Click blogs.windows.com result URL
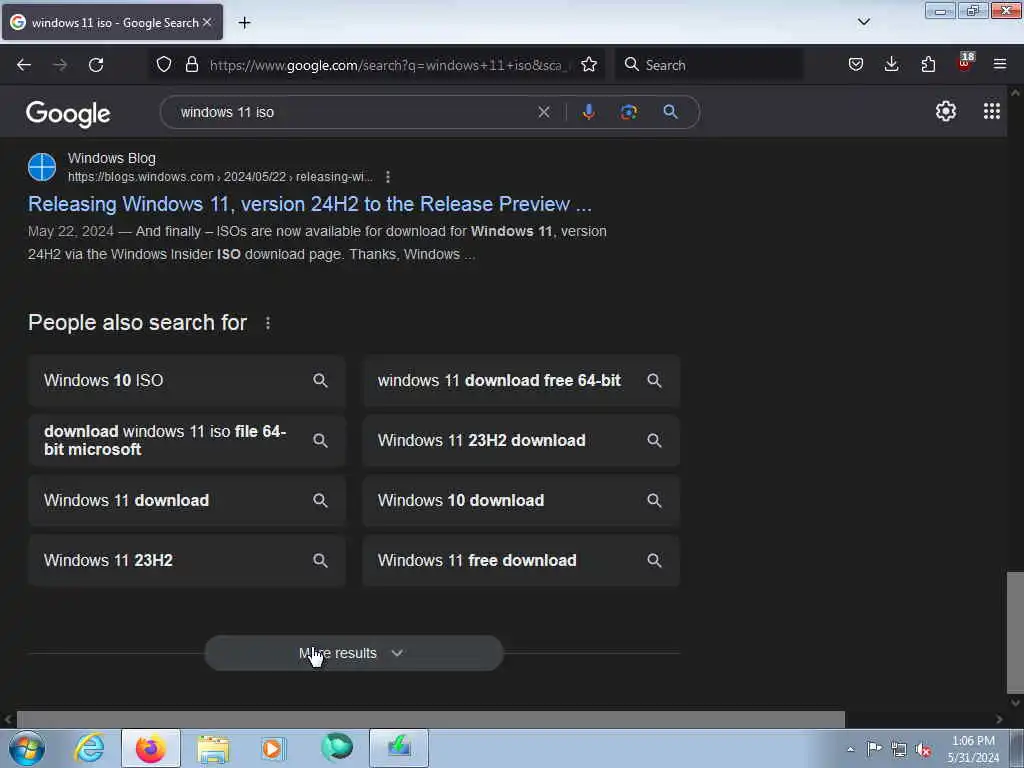Image resolution: width=1024 pixels, height=768 pixels. point(220,177)
